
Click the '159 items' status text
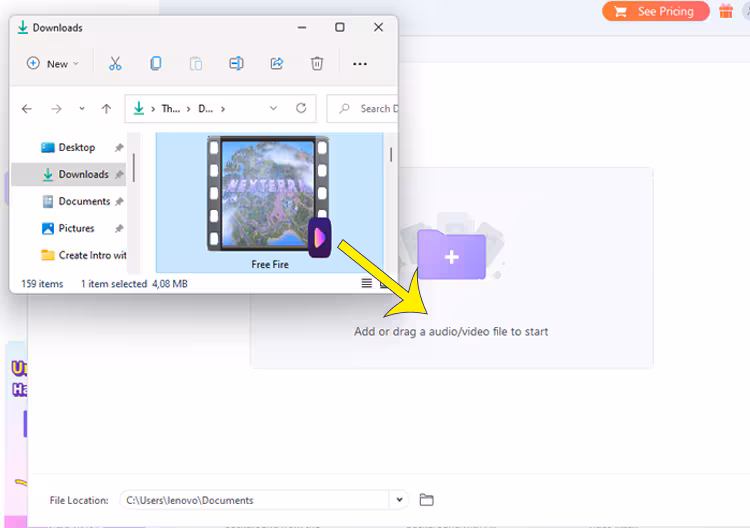(x=42, y=284)
